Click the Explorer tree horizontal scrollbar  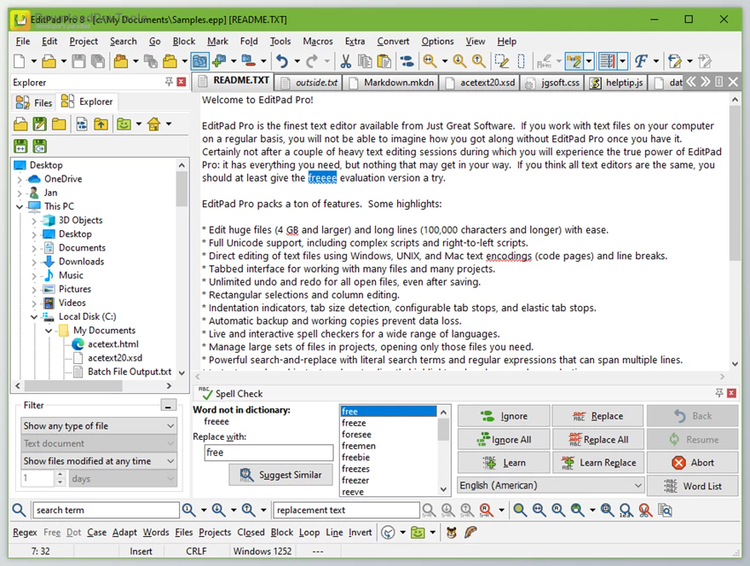93,386
